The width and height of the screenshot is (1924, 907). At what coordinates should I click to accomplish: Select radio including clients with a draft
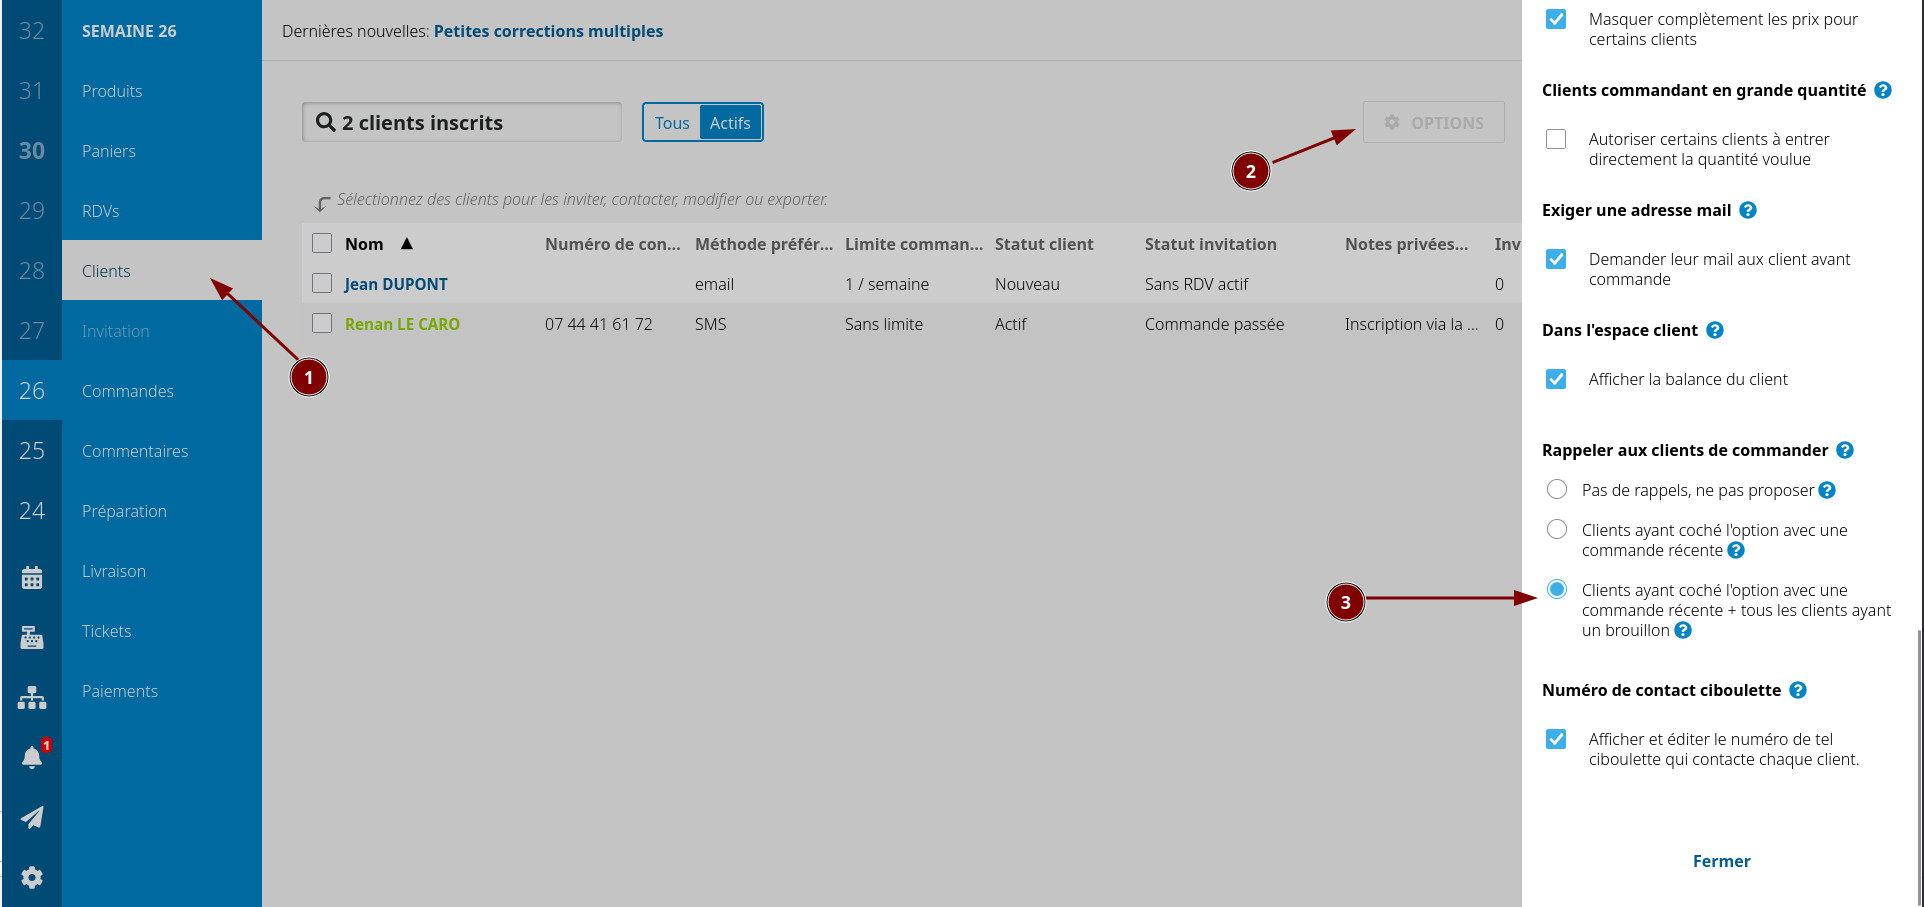click(x=1557, y=589)
